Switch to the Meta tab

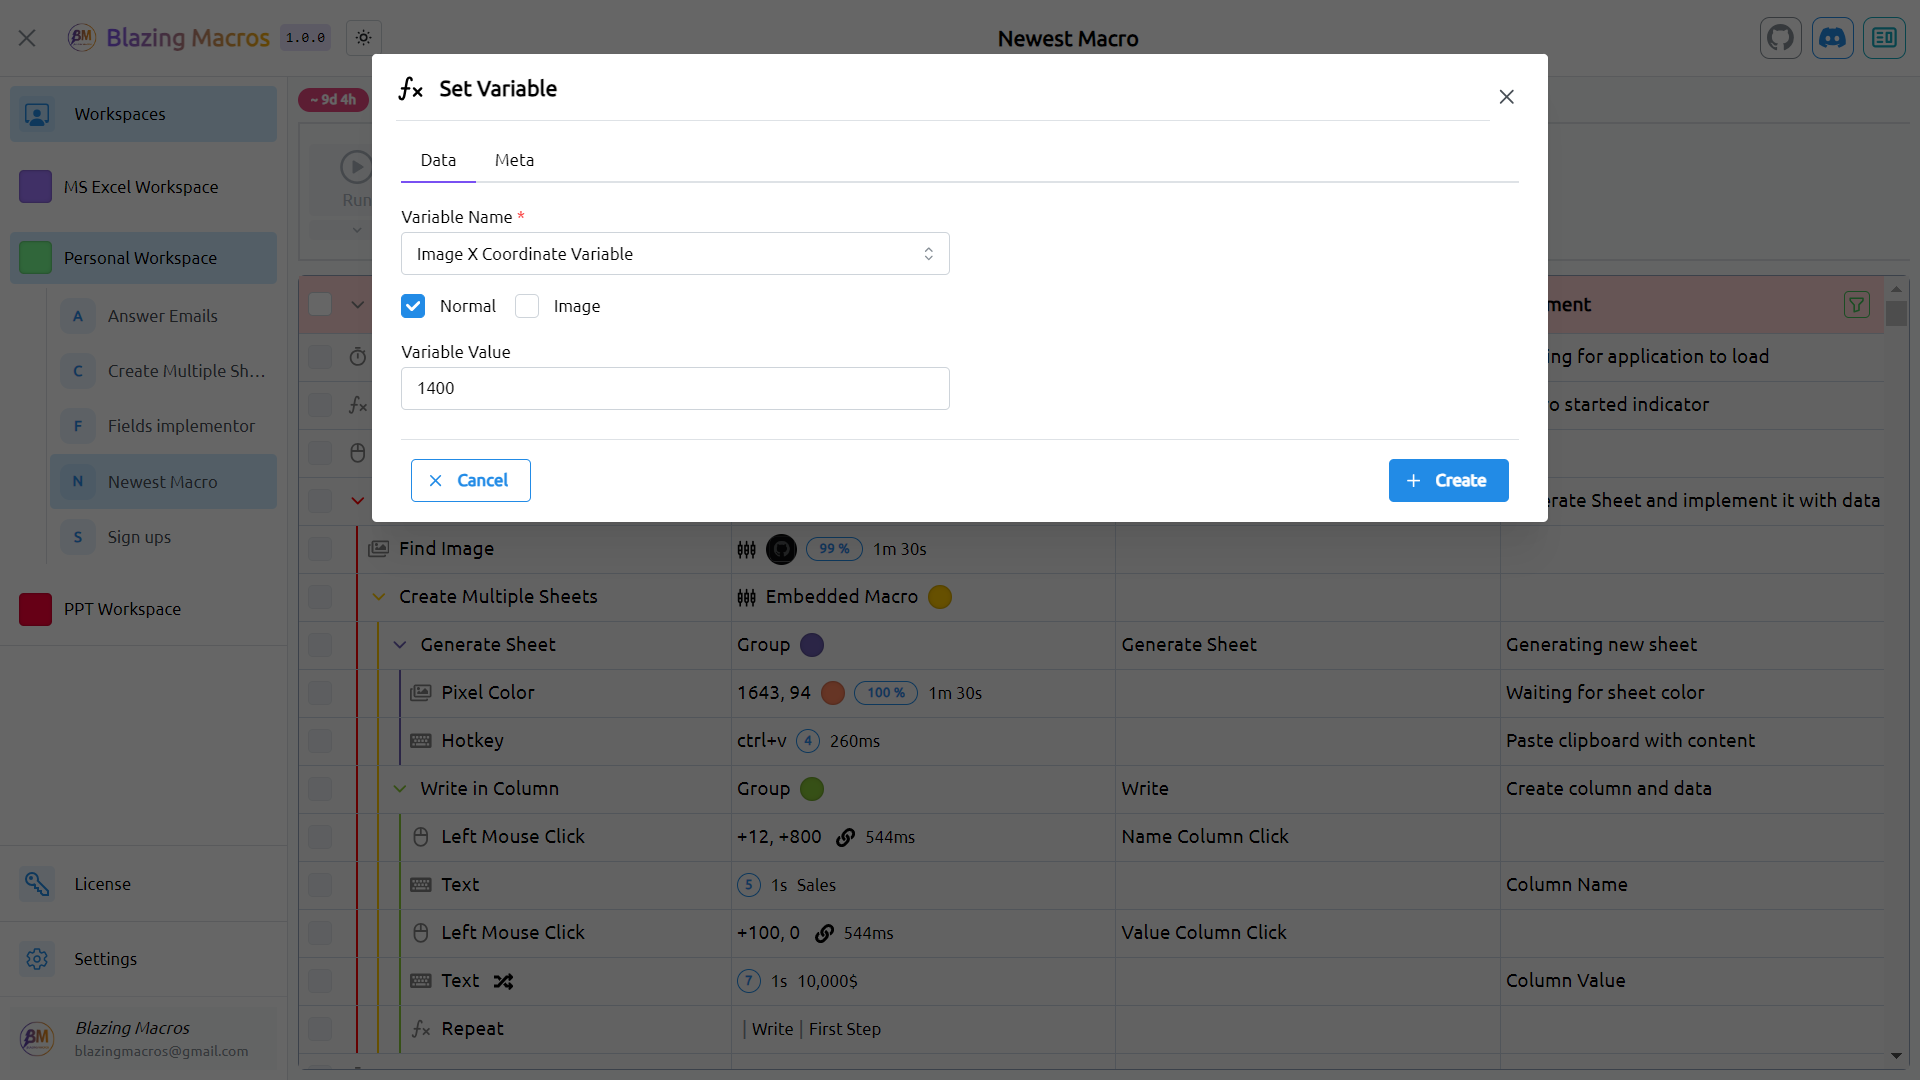pyautogui.click(x=514, y=160)
